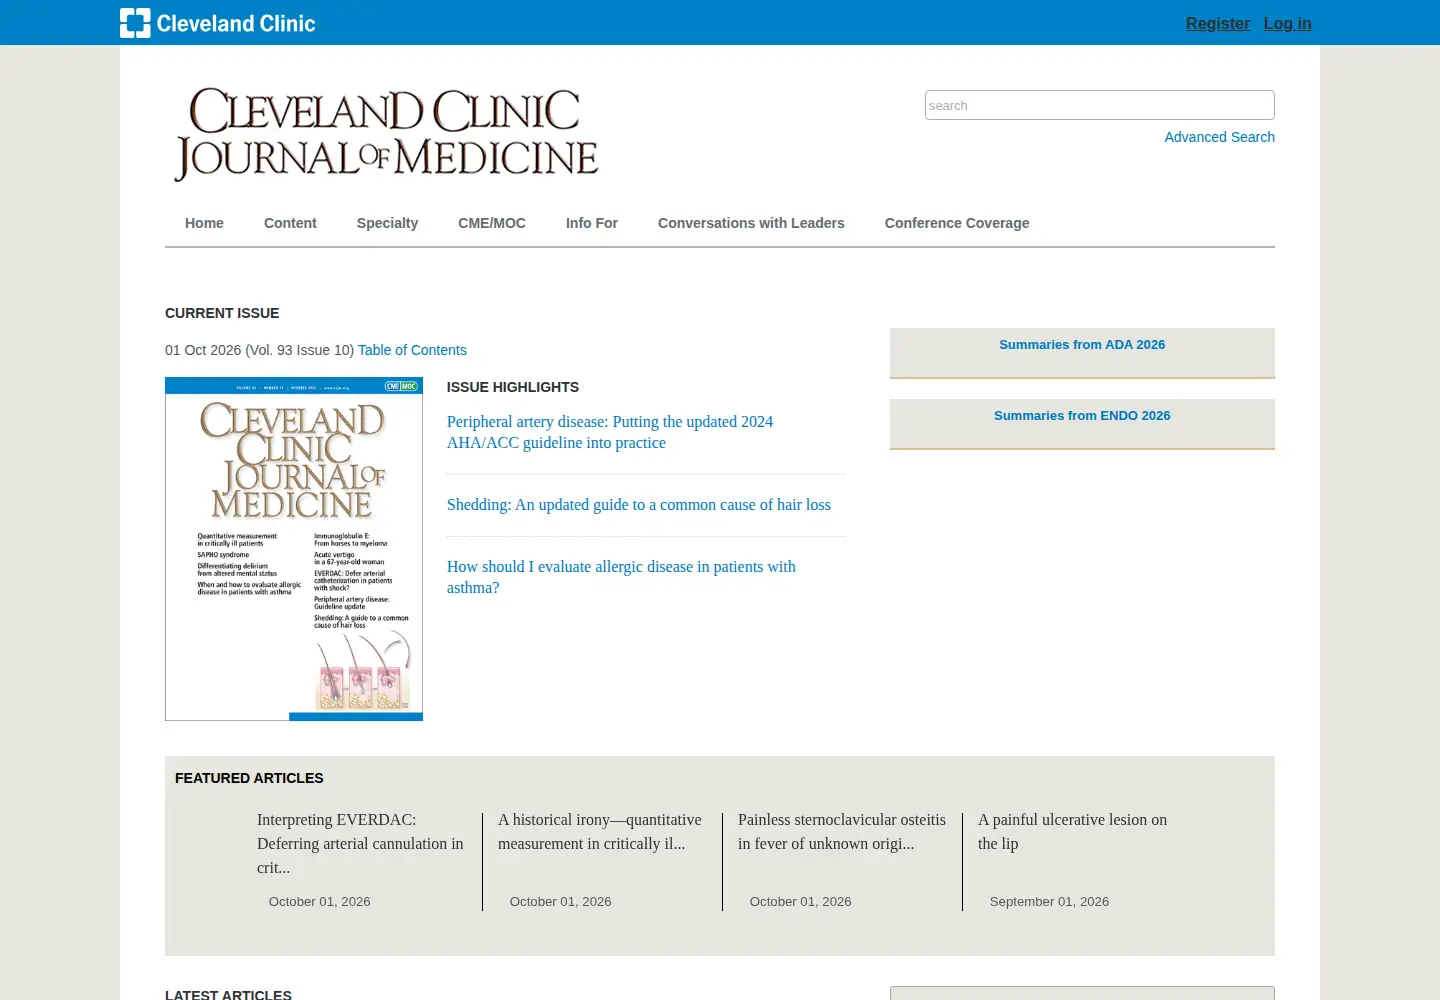
Task: Go to the Home menu item
Action: click(204, 223)
